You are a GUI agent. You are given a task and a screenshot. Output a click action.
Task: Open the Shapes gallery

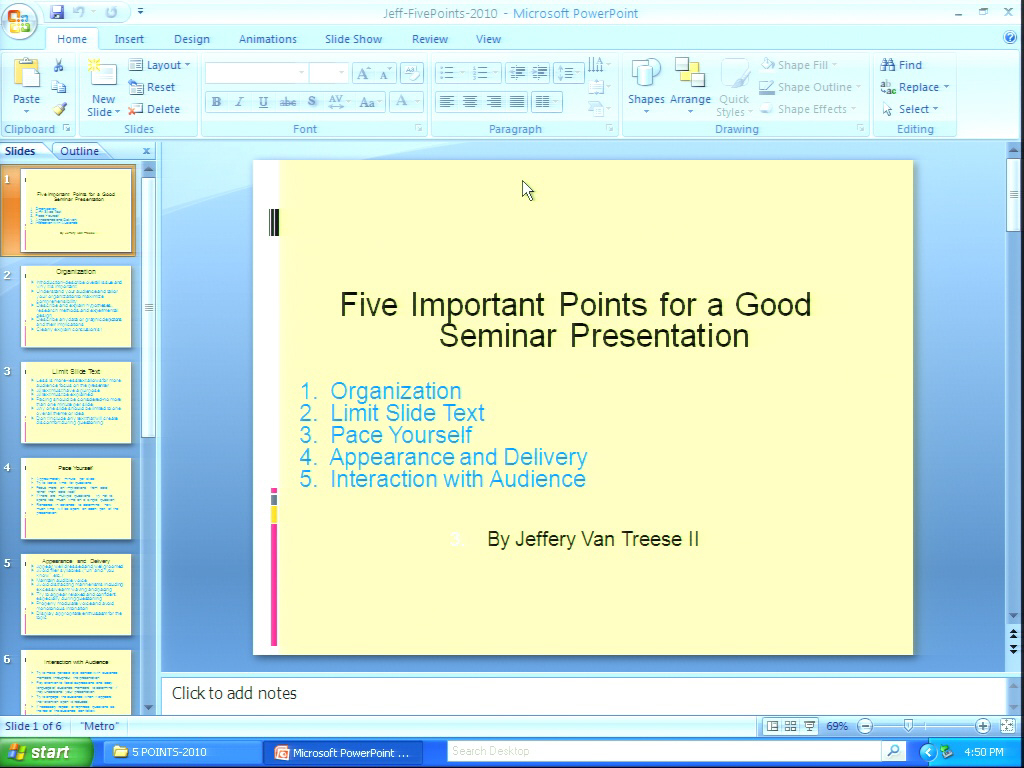point(646,86)
